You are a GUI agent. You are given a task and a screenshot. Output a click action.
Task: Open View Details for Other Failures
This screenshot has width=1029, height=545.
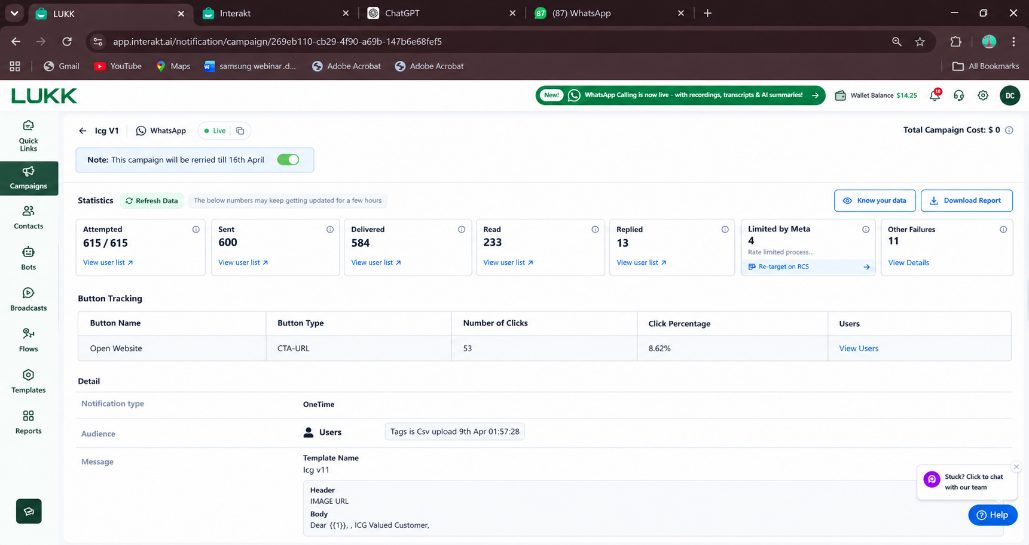(908, 263)
